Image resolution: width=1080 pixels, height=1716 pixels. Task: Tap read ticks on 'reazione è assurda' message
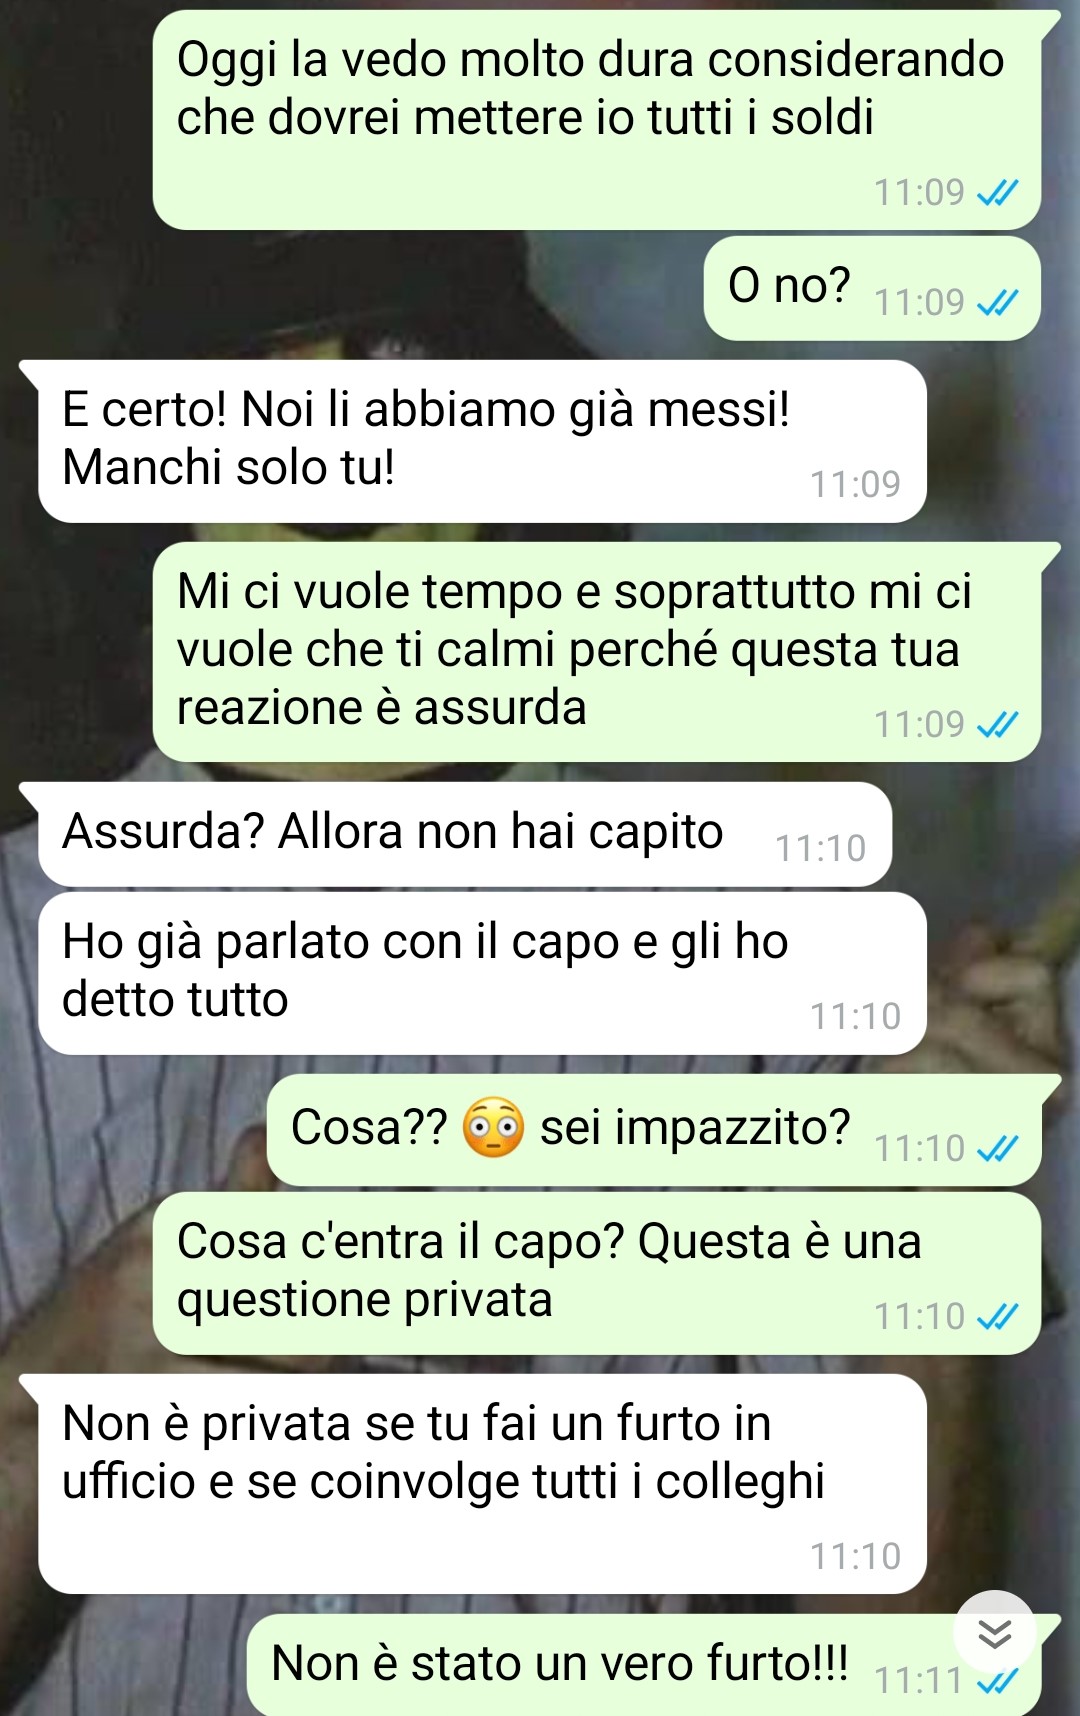(x=997, y=724)
